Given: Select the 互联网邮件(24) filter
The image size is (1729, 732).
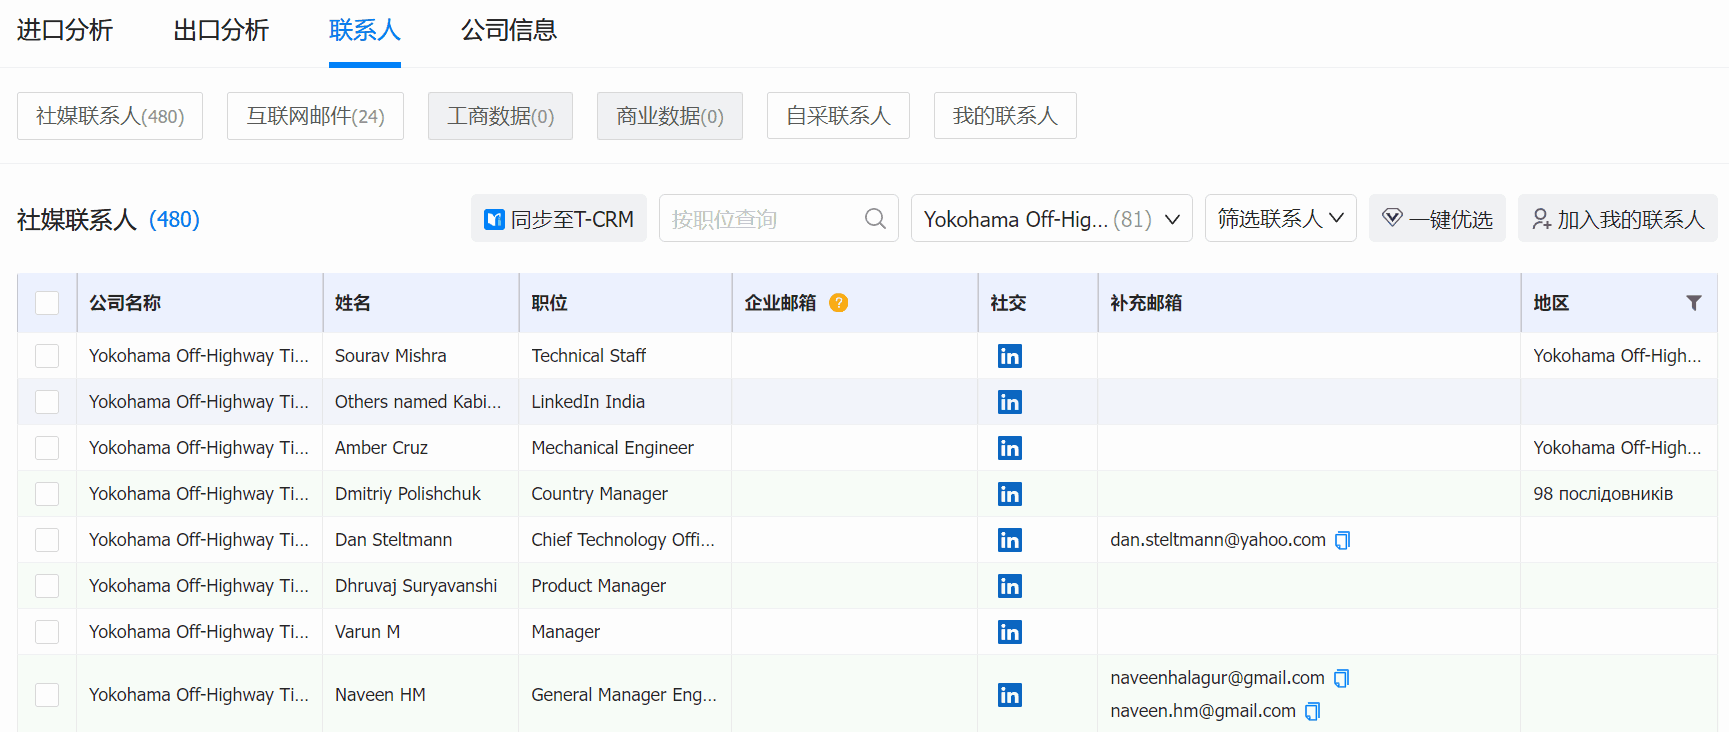Looking at the screenshot, I should pyautogui.click(x=315, y=116).
